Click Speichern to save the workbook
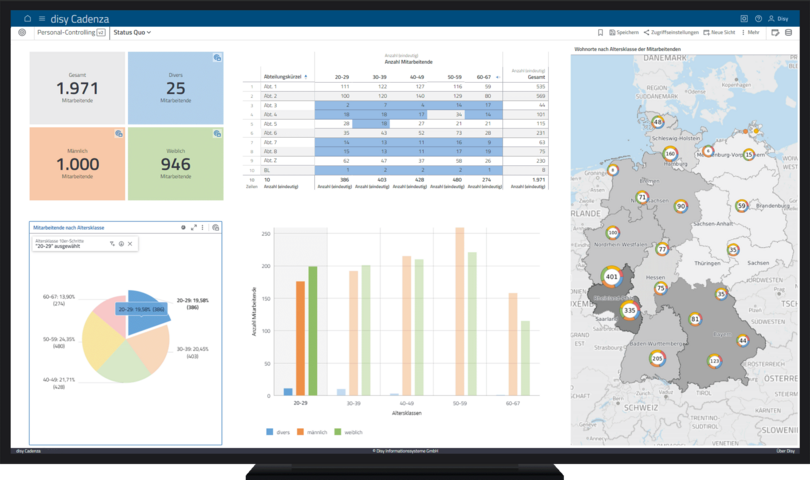The width and height of the screenshot is (810, 480). (x=624, y=33)
